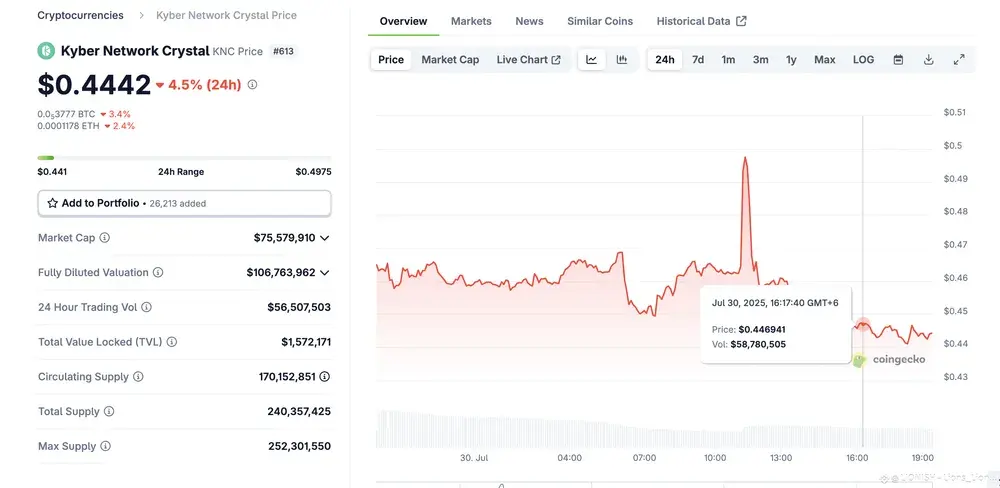Show Circulating Supply label info icon
Image resolution: width=1000 pixels, height=488 pixels.
pos(138,377)
